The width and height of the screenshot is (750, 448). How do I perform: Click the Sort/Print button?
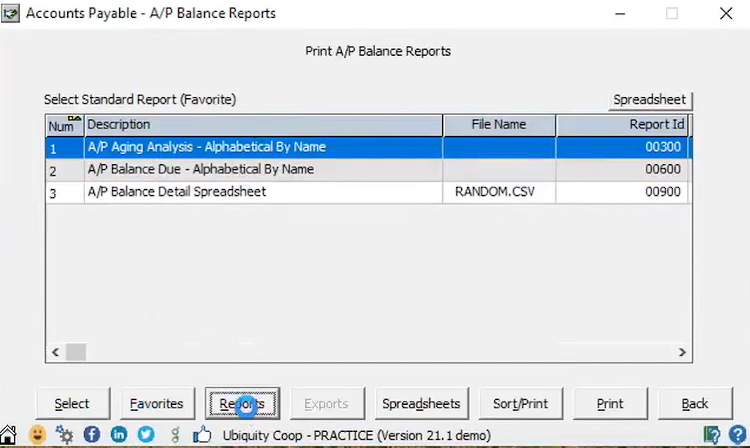click(x=520, y=404)
